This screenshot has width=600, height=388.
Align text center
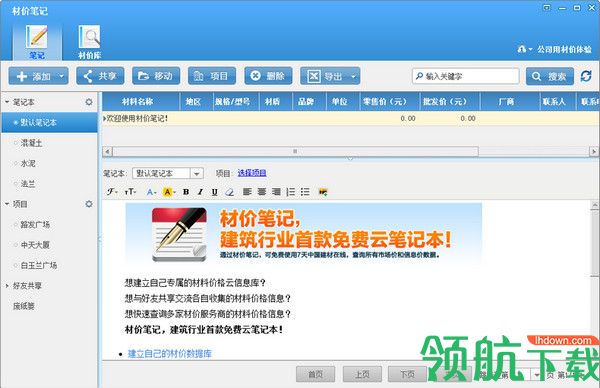tap(262, 192)
